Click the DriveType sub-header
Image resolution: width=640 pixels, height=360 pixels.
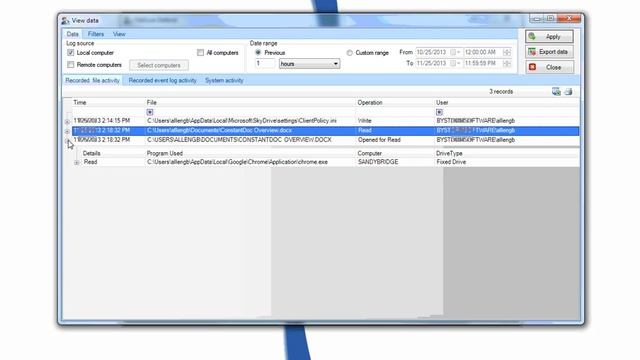(449, 153)
